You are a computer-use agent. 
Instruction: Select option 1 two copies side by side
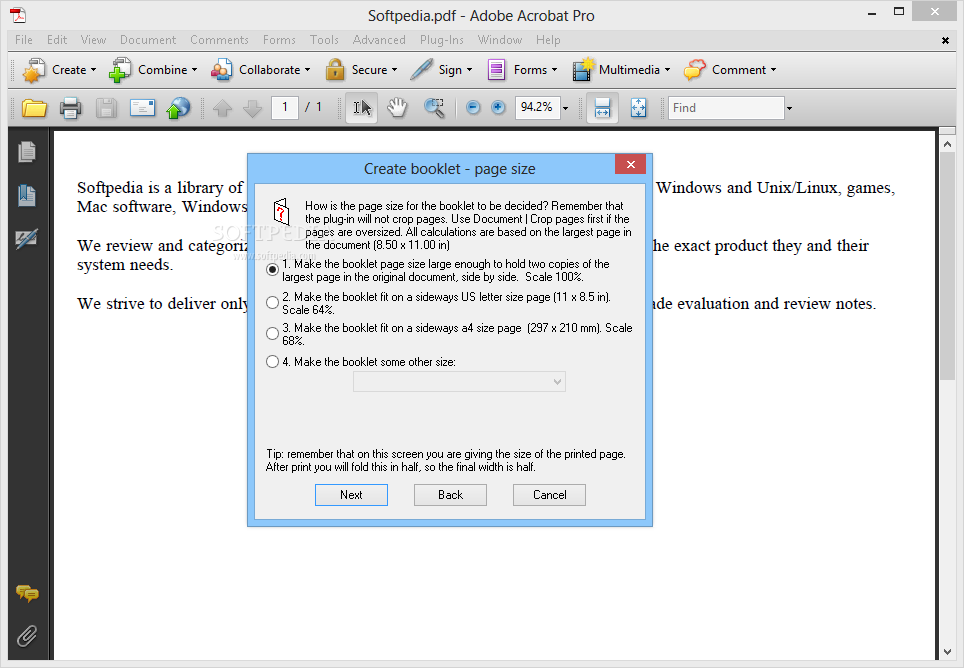tap(272, 270)
